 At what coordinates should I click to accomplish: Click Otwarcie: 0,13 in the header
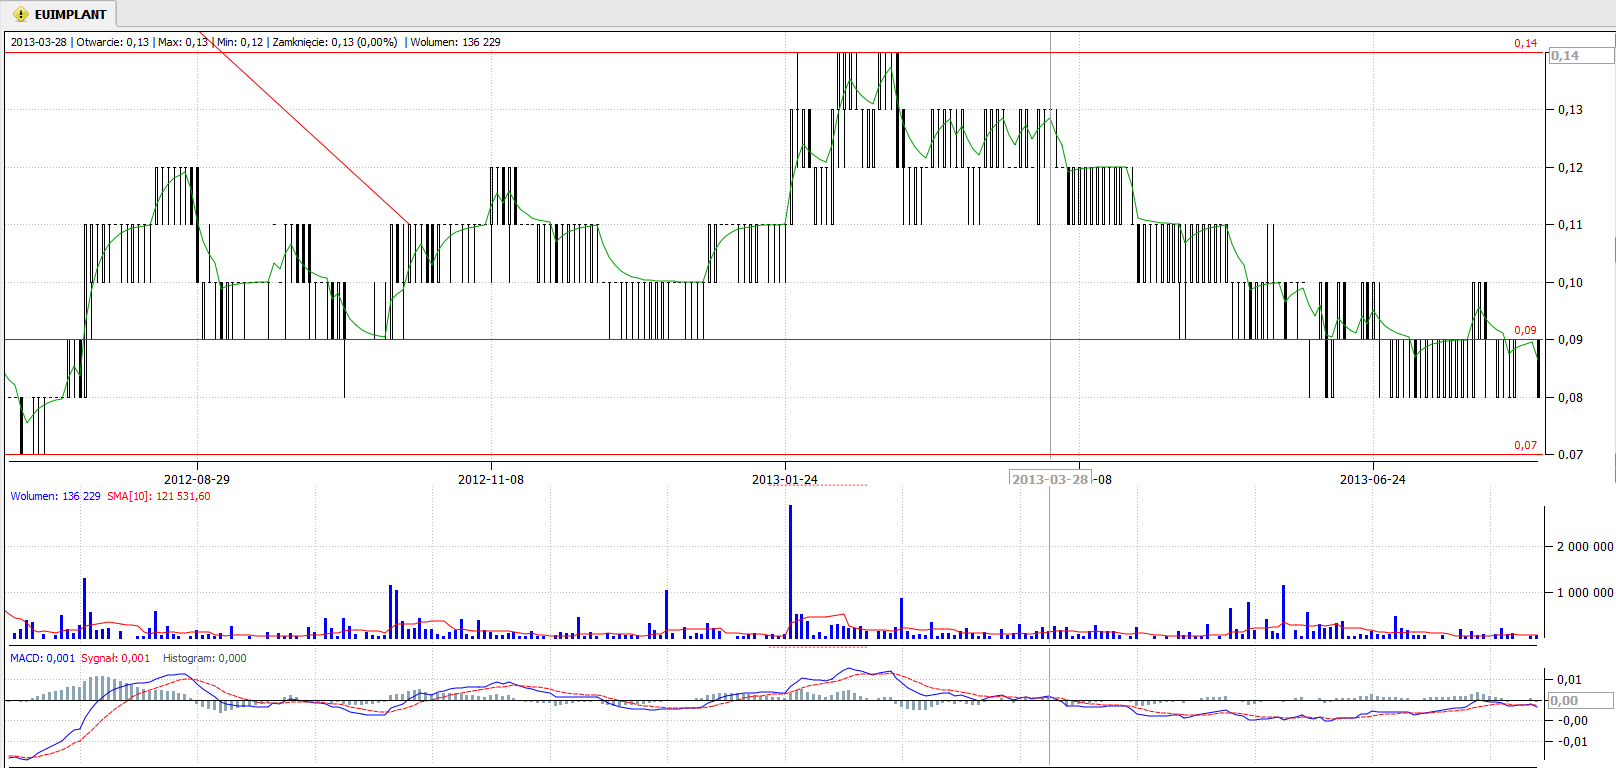pos(112,42)
